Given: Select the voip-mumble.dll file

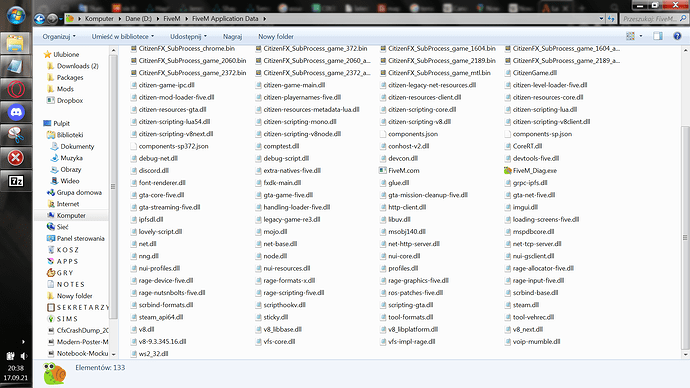Looking at the screenshot, I should pos(536,341).
